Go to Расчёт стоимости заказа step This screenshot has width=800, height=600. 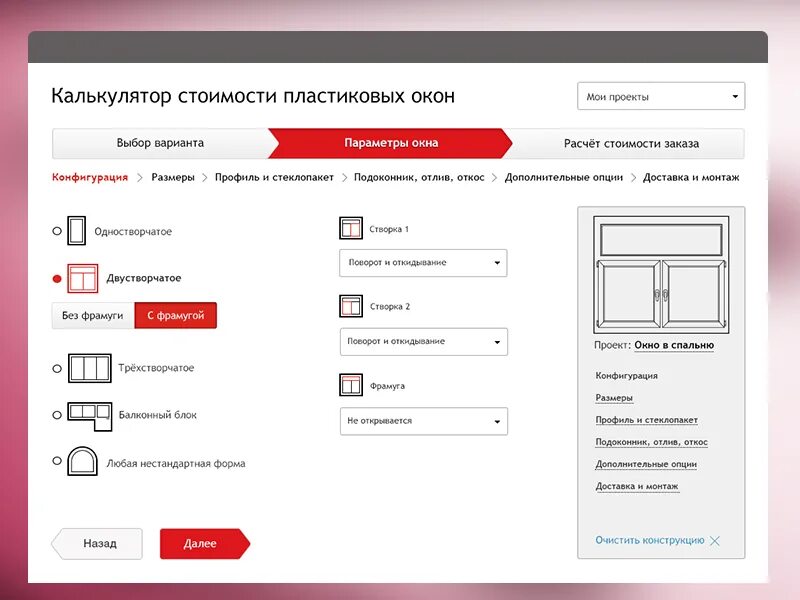631,143
